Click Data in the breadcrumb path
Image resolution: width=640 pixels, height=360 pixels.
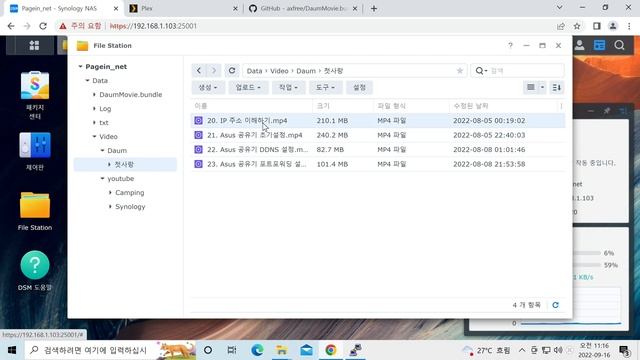point(254,71)
